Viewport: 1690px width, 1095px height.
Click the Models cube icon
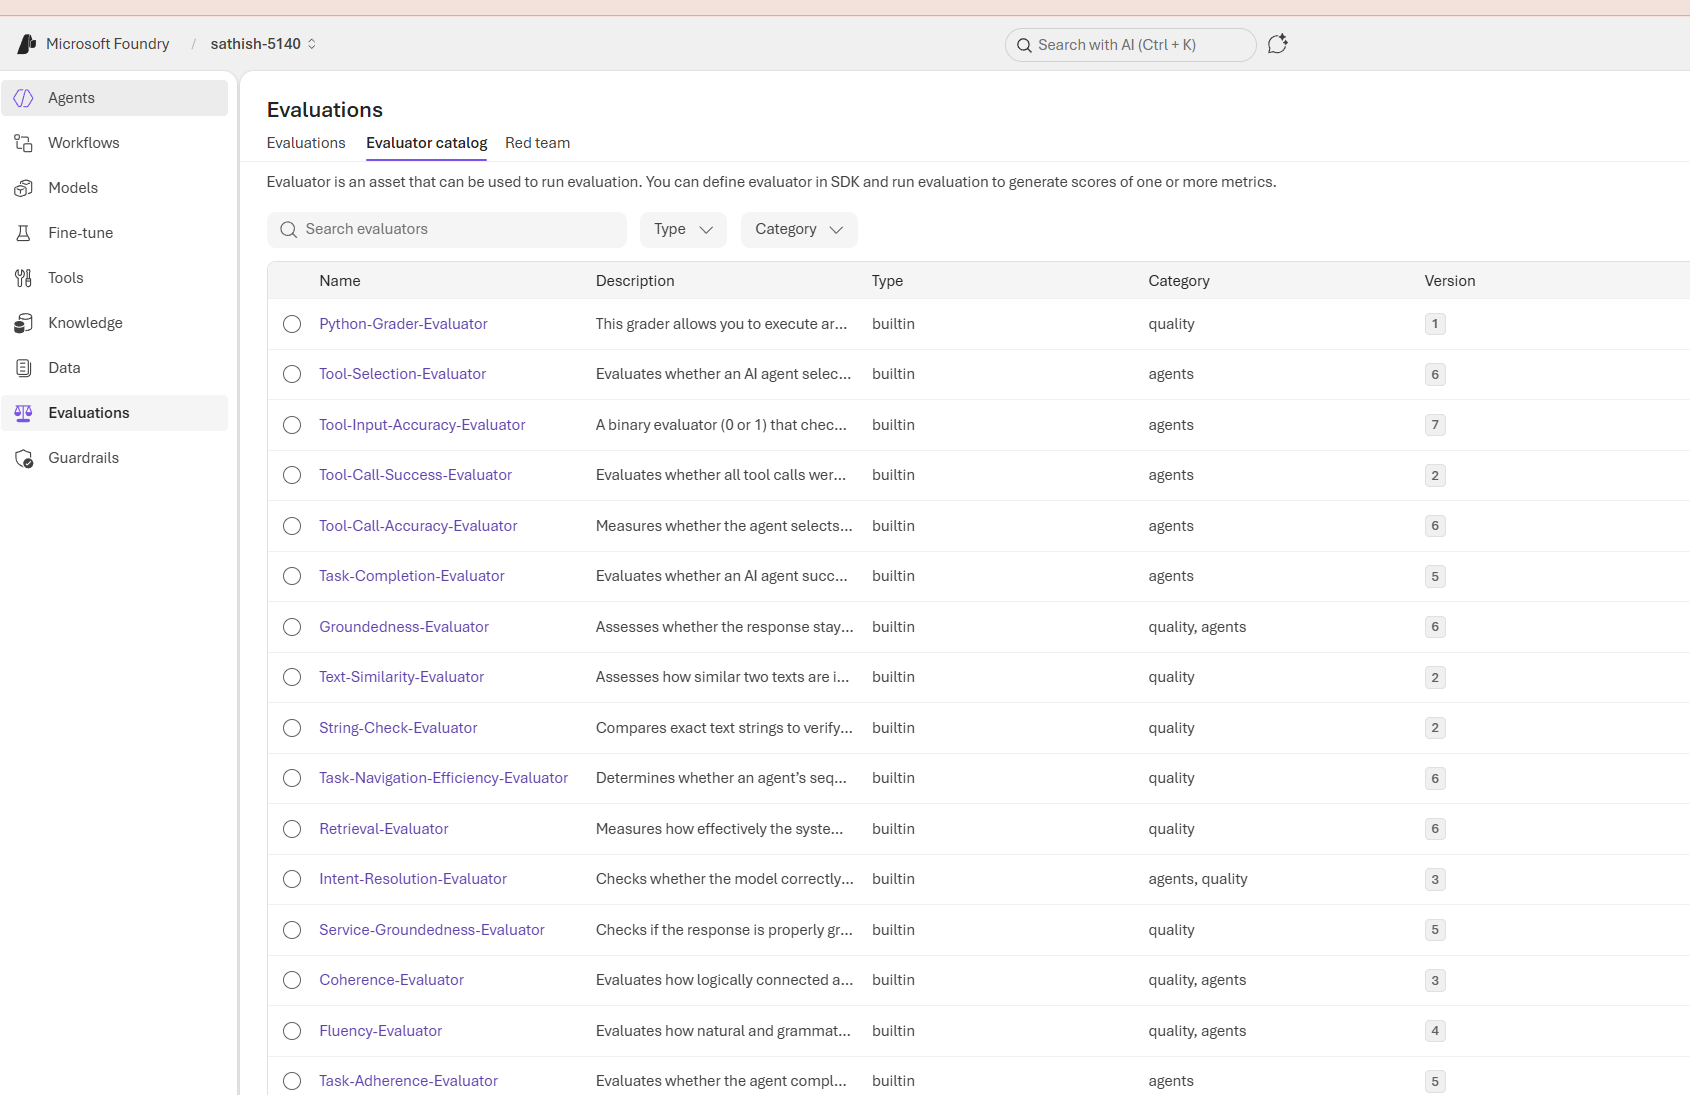tap(24, 188)
